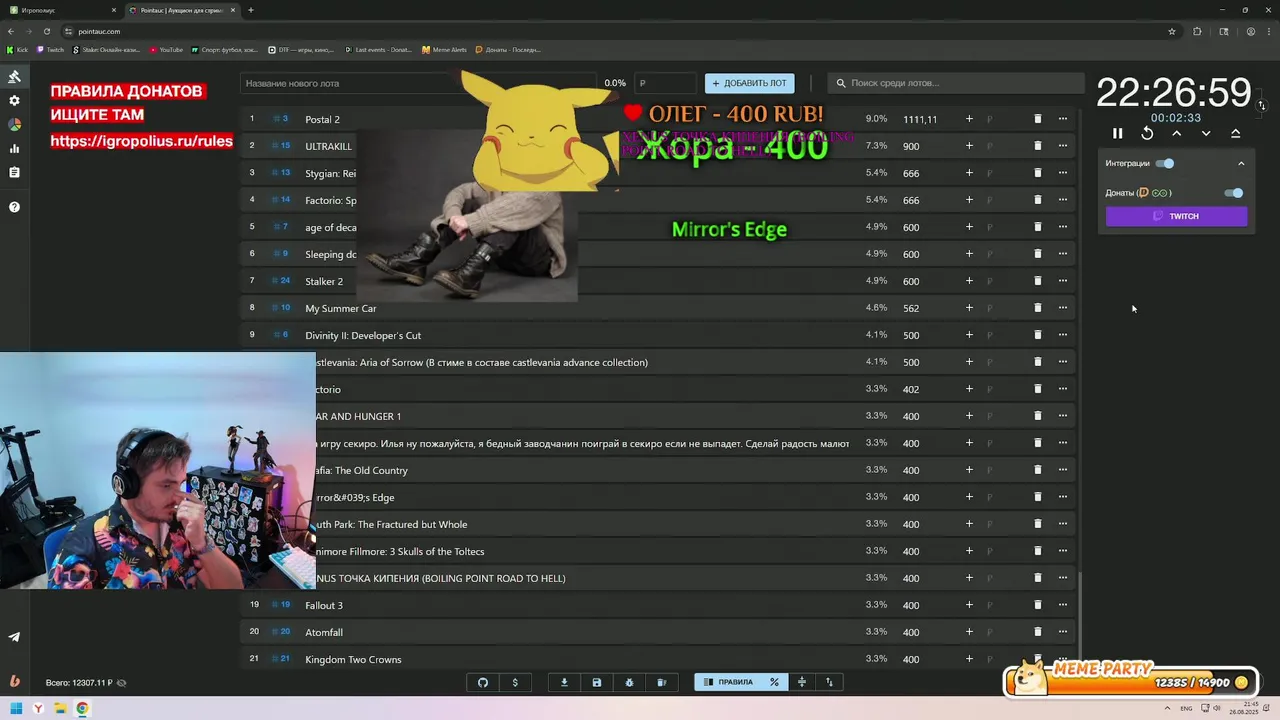Add amount to Stalker 2 lot with plus

click(x=969, y=281)
